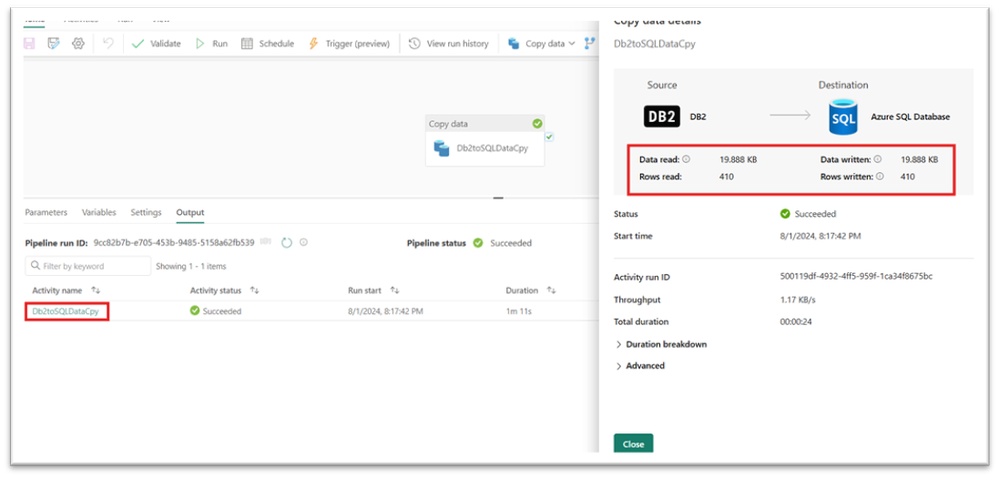Click panel divider collapse handle
This screenshot has width=999, height=478.
click(498, 198)
